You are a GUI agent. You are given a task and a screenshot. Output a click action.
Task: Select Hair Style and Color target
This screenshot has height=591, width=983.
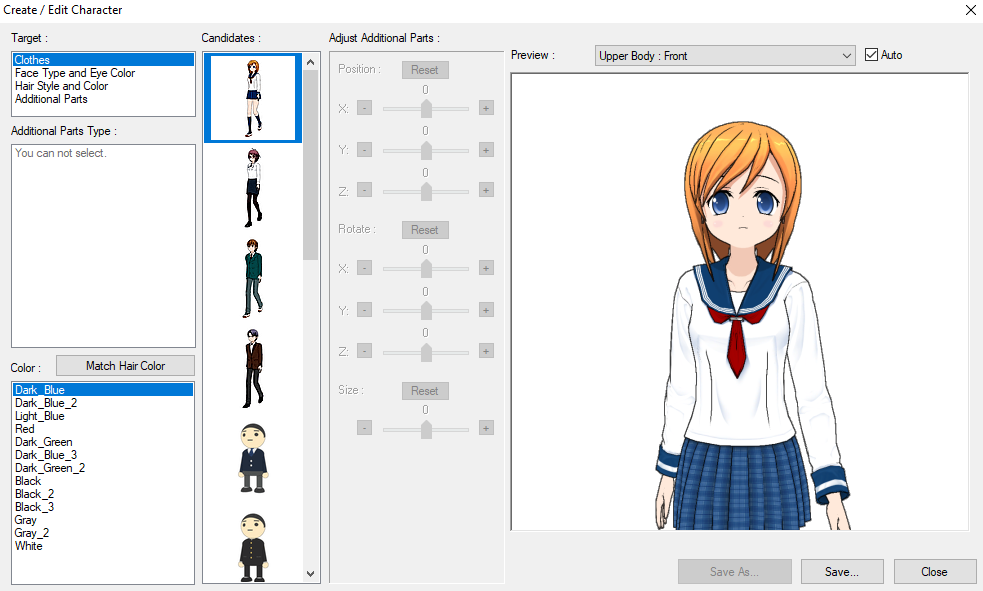click(103, 86)
